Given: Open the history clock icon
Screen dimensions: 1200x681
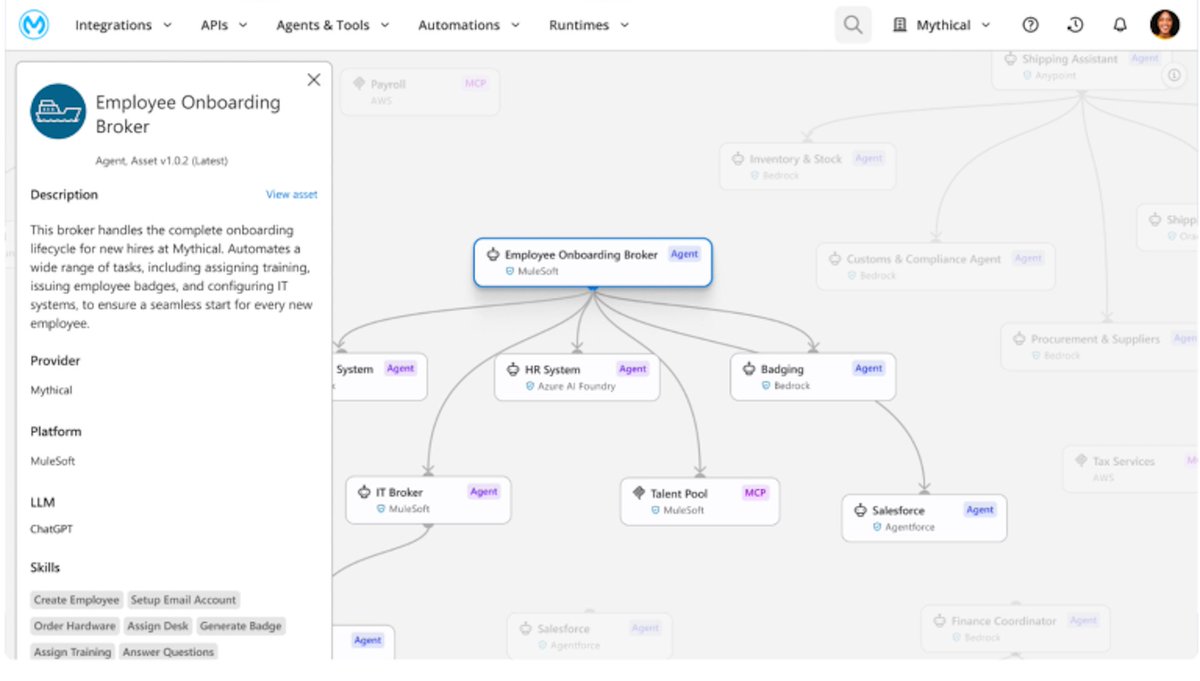Looking at the screenshot, I should point(1075,25).
